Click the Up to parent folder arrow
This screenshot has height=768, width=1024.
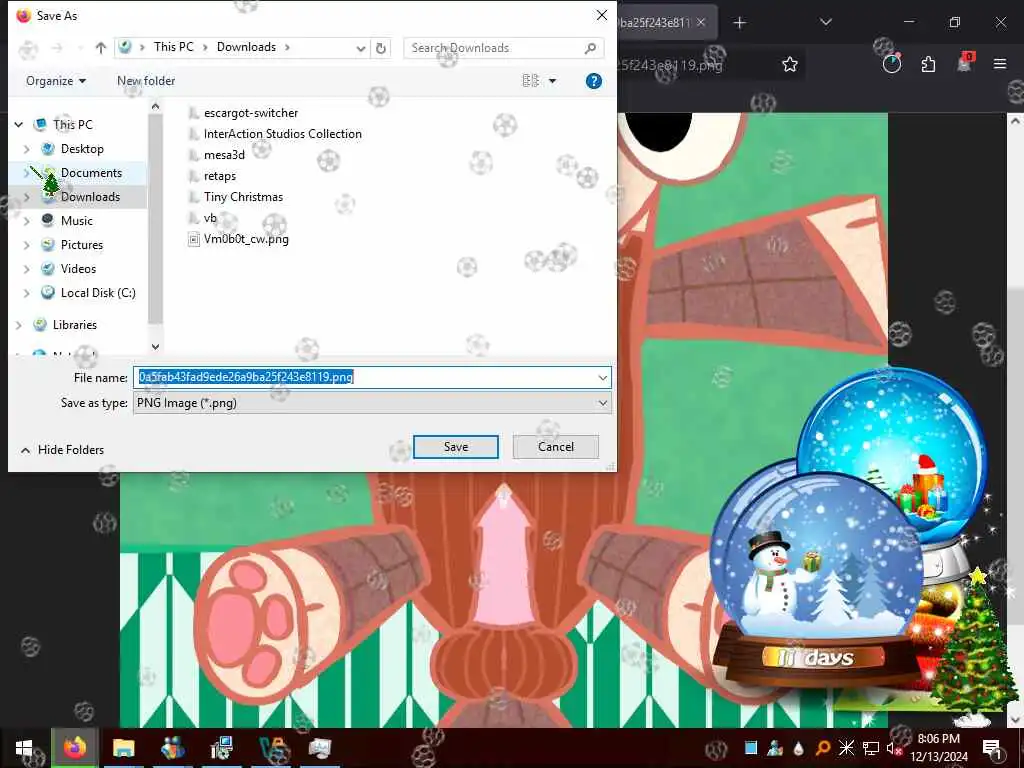click(x=101, y=48)
